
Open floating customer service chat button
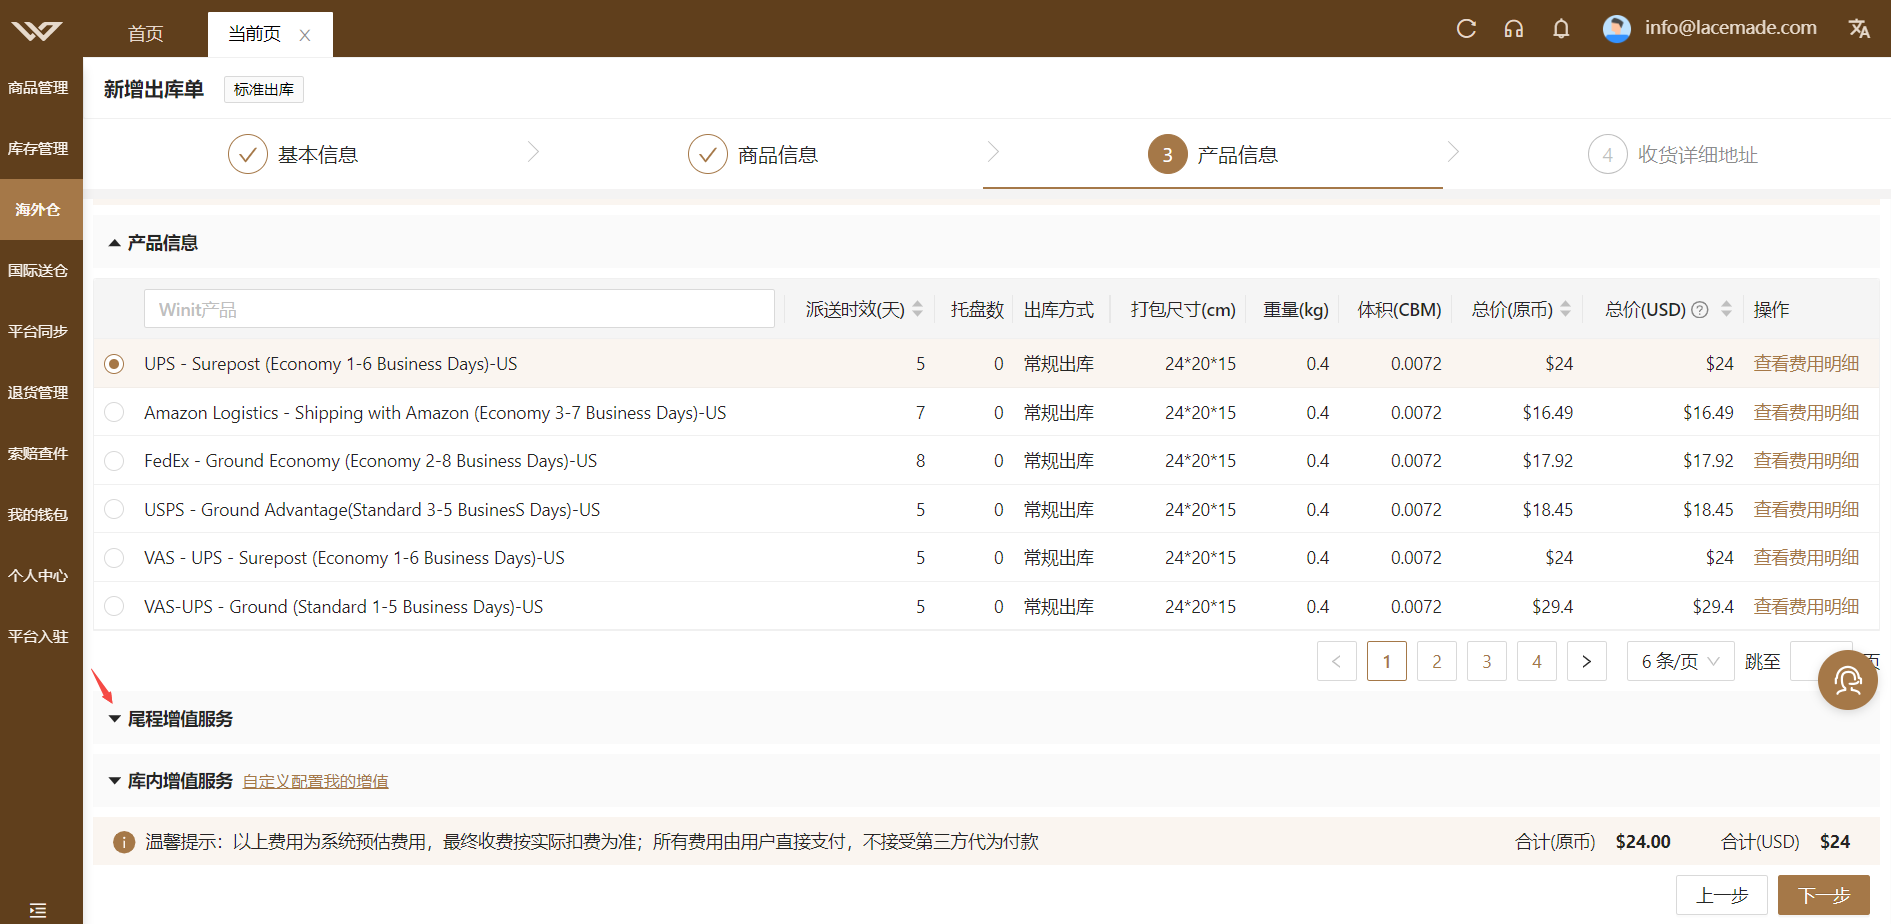coord(1848,680)
